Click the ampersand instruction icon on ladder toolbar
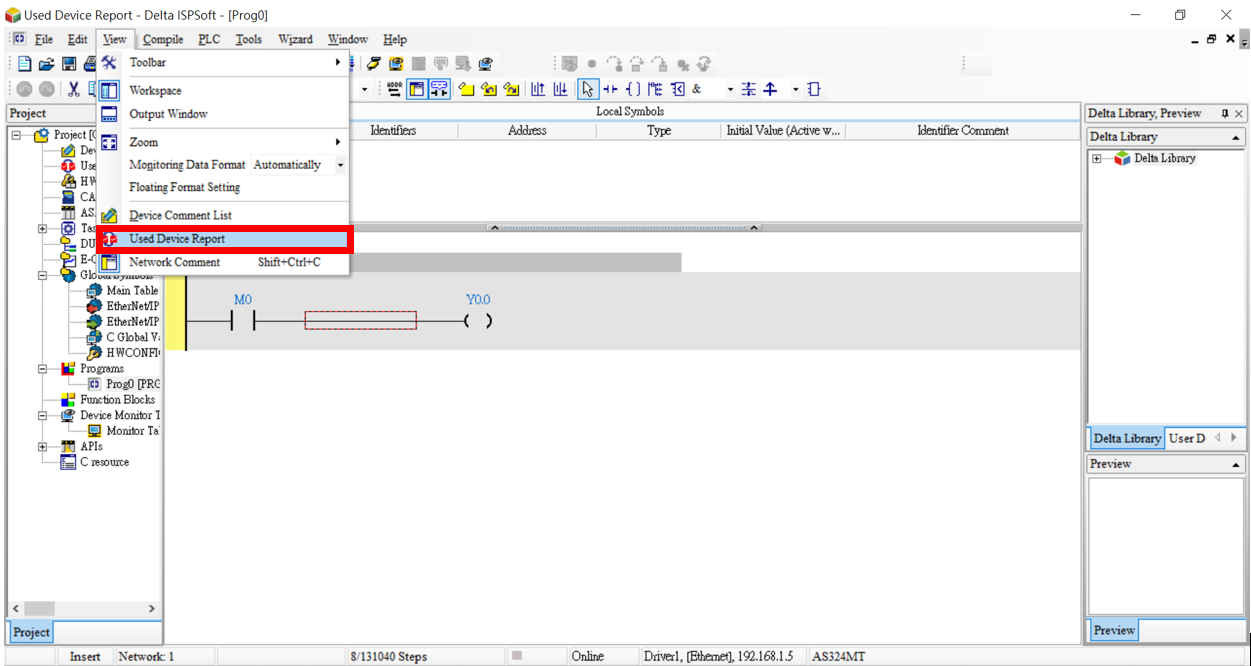The width and height of the screenshot is (1251, 666). point(697,88)
